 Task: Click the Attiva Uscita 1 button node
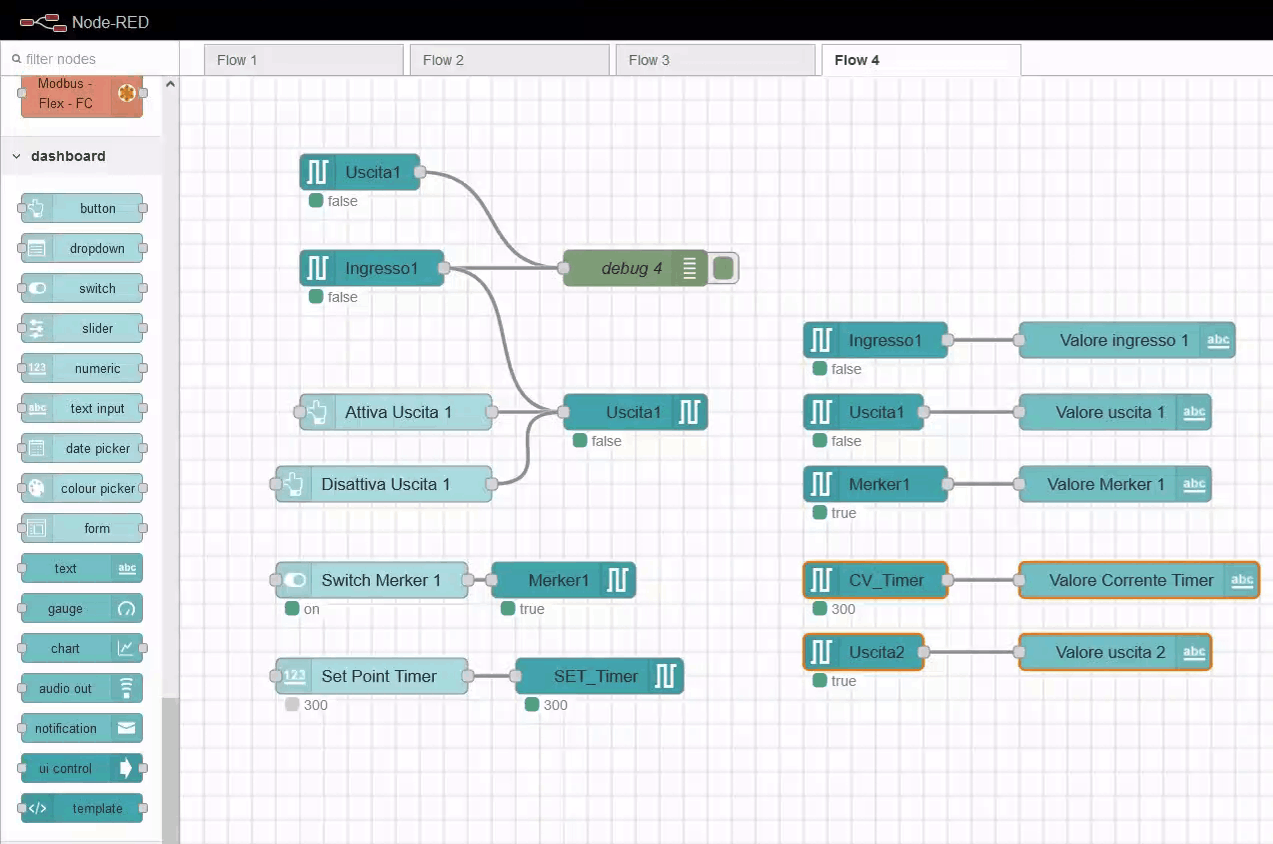click(x=397, y=412)
